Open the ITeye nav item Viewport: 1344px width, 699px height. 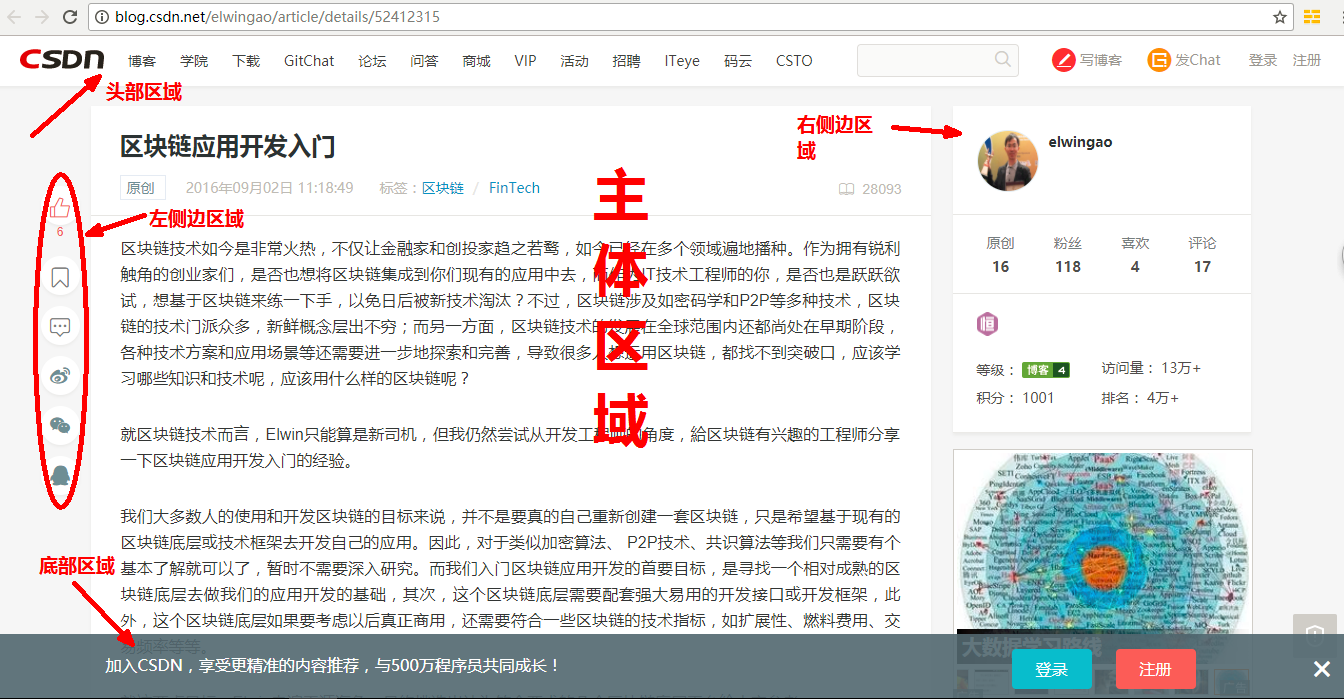pos(682,61)
